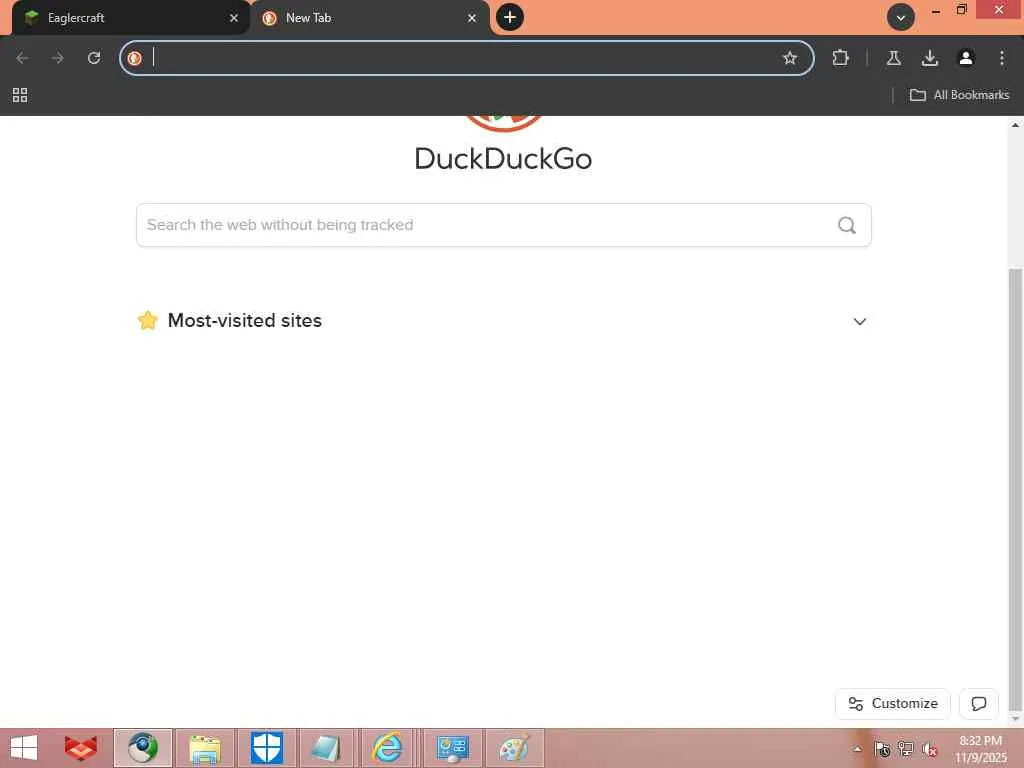
Task: Open the blue shield taskbar app
Action: 266,748
